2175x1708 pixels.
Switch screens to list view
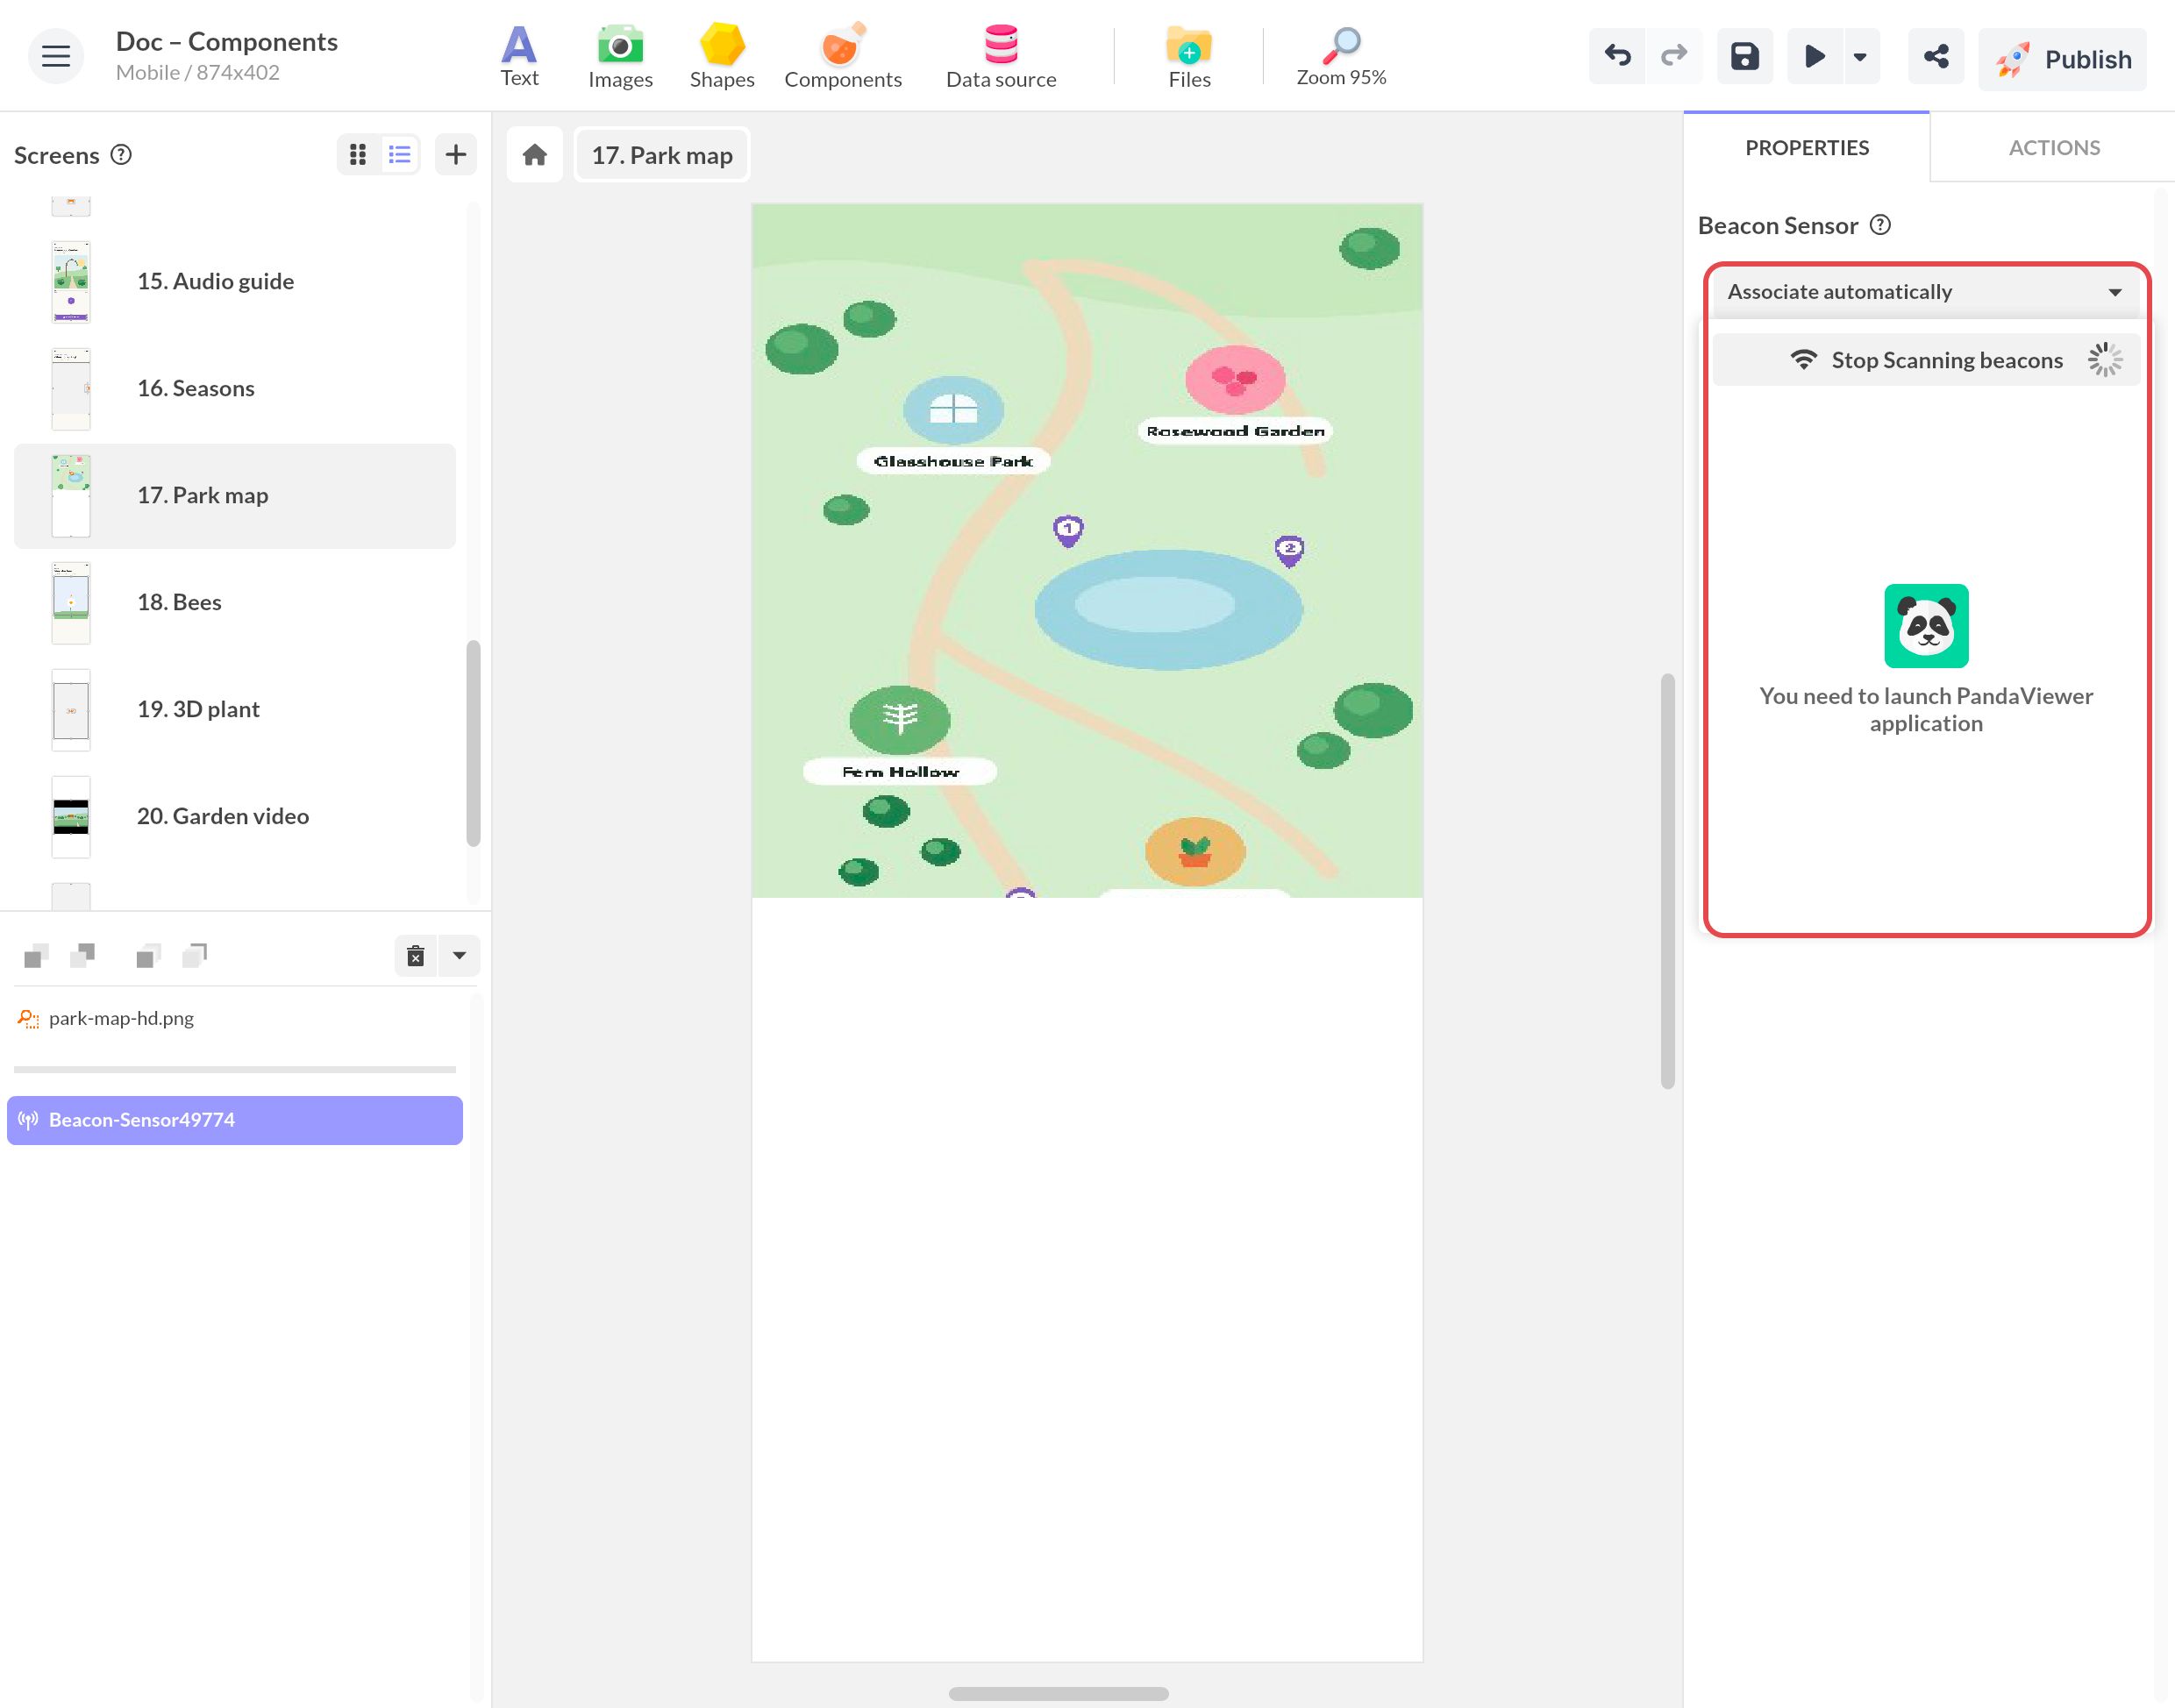(x=400, y=155)
